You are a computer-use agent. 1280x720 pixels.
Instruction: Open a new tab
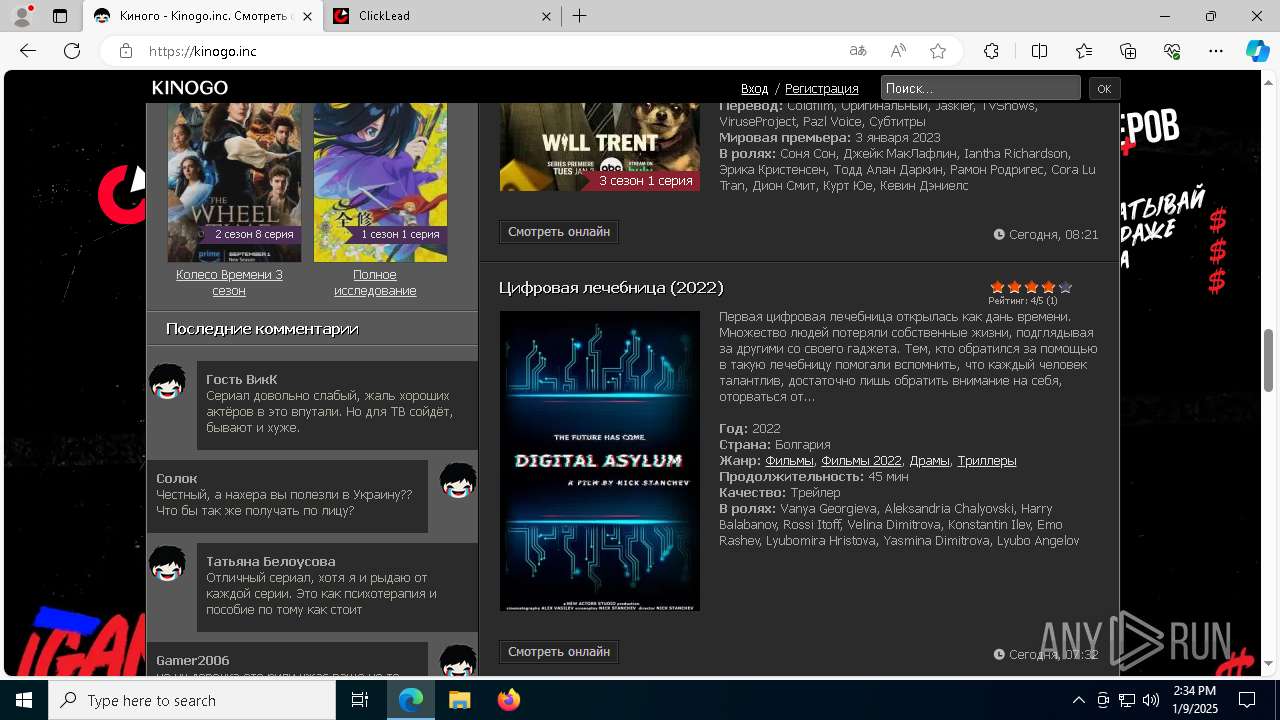pyautogui.click(x=580, y=16)
